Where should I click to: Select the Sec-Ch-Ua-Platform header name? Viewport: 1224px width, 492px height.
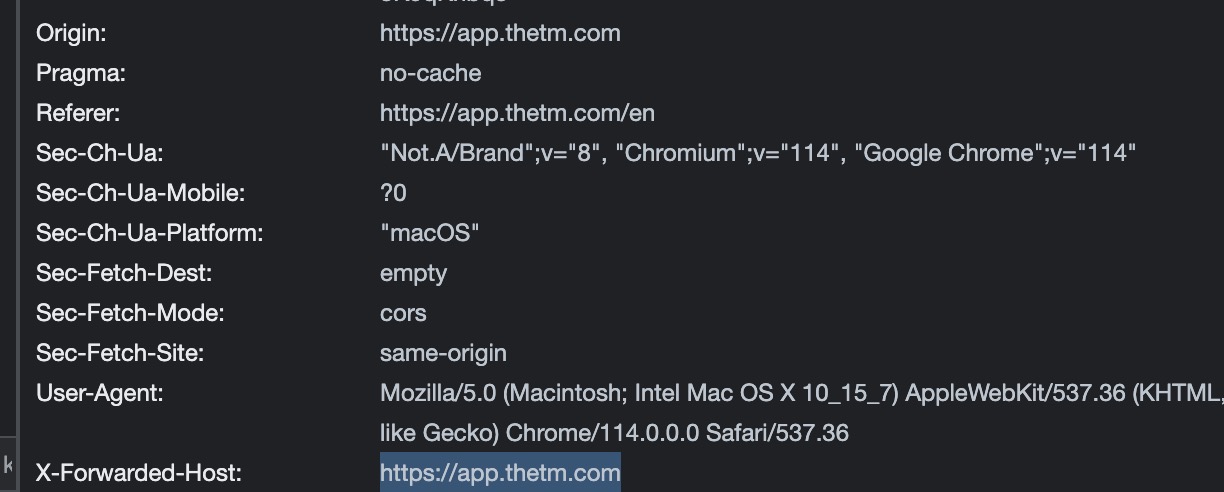tap(149, 233)
